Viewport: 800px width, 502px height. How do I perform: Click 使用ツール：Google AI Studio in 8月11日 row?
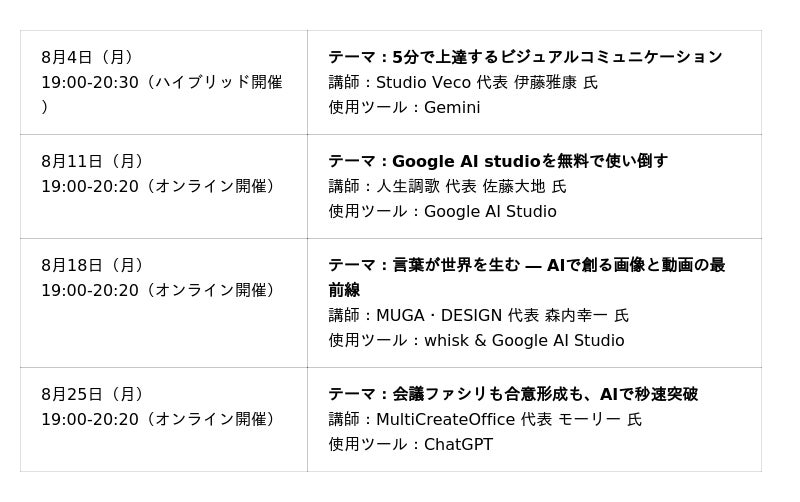[442, 211]
